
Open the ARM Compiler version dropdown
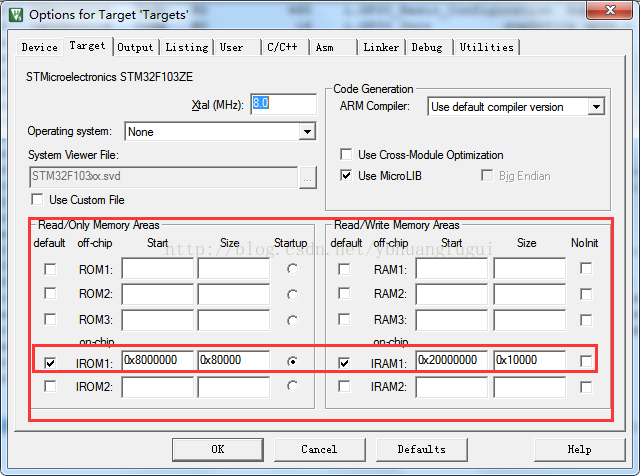[x=516, y=107]
